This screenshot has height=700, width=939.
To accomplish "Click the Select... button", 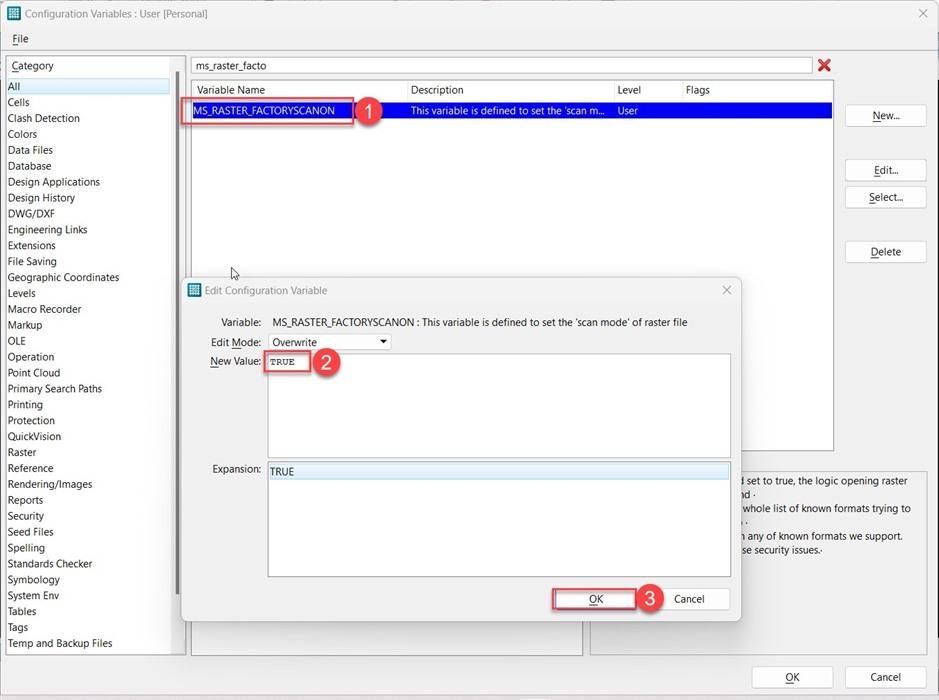I will click(884, 197).
